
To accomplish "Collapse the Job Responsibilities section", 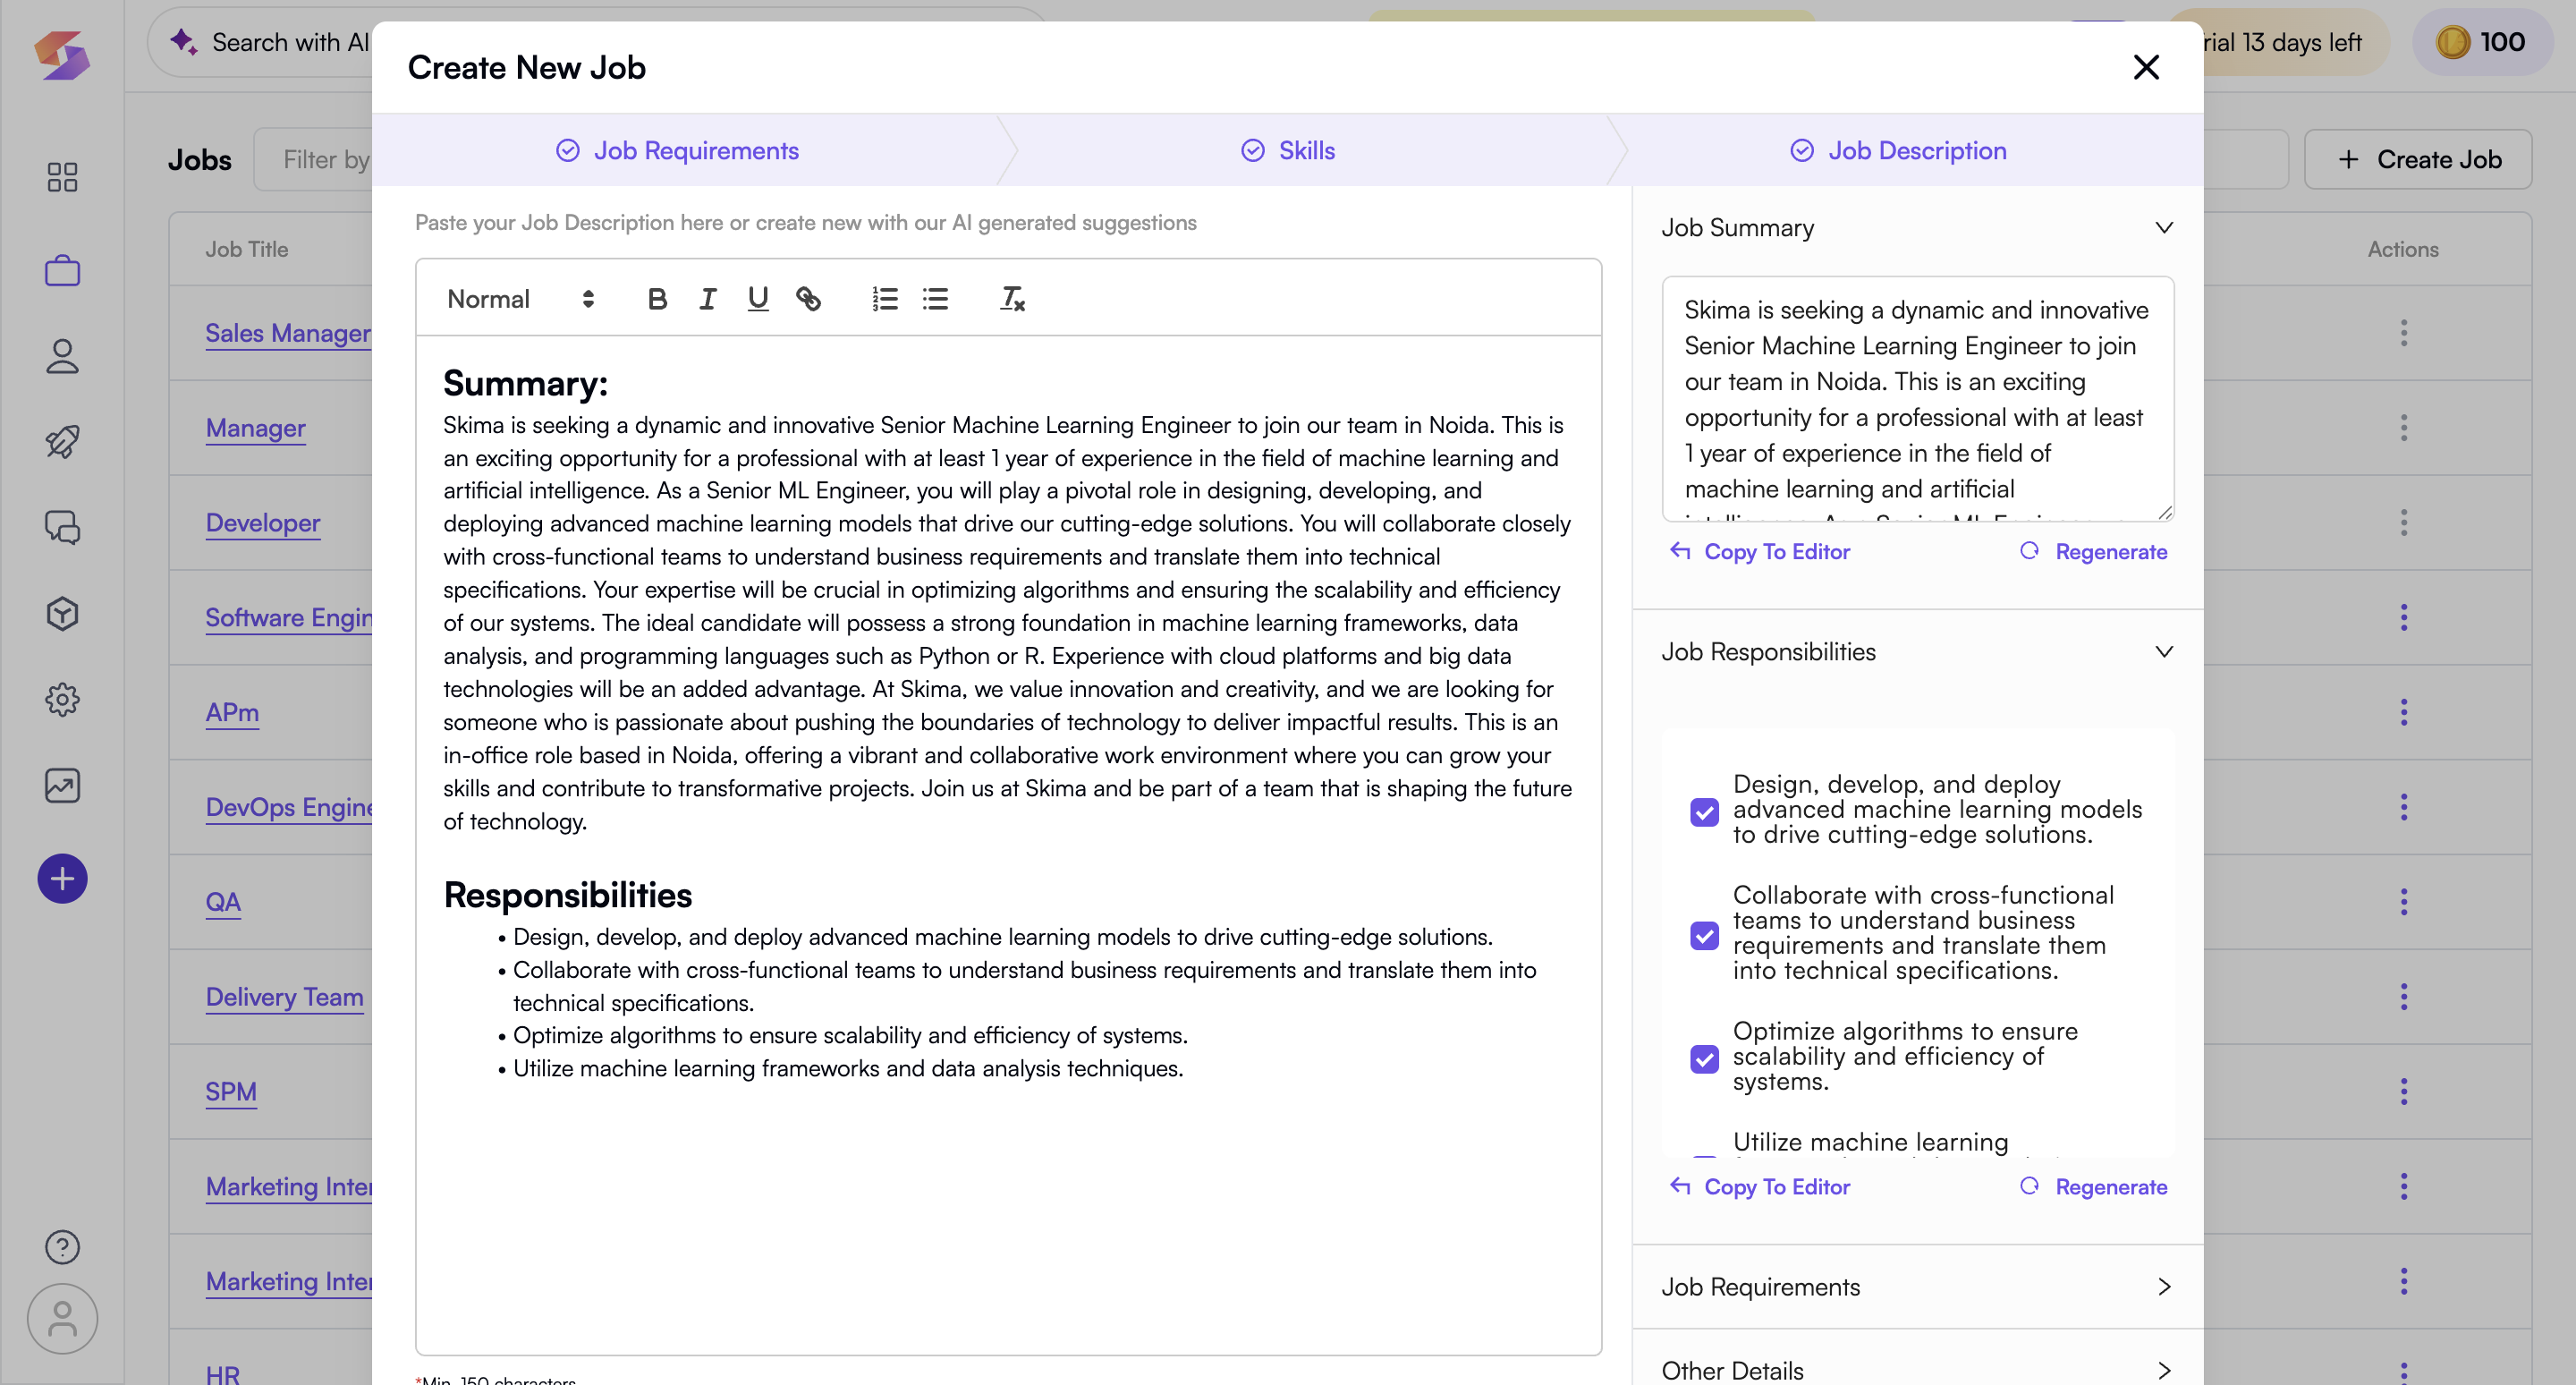I will [x=2164, y=652].
